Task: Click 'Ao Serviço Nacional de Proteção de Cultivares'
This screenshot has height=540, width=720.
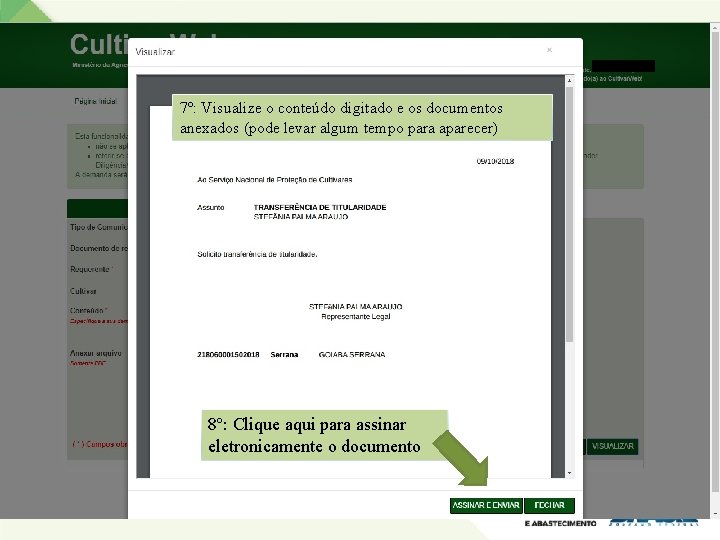Action: (275, 180)
